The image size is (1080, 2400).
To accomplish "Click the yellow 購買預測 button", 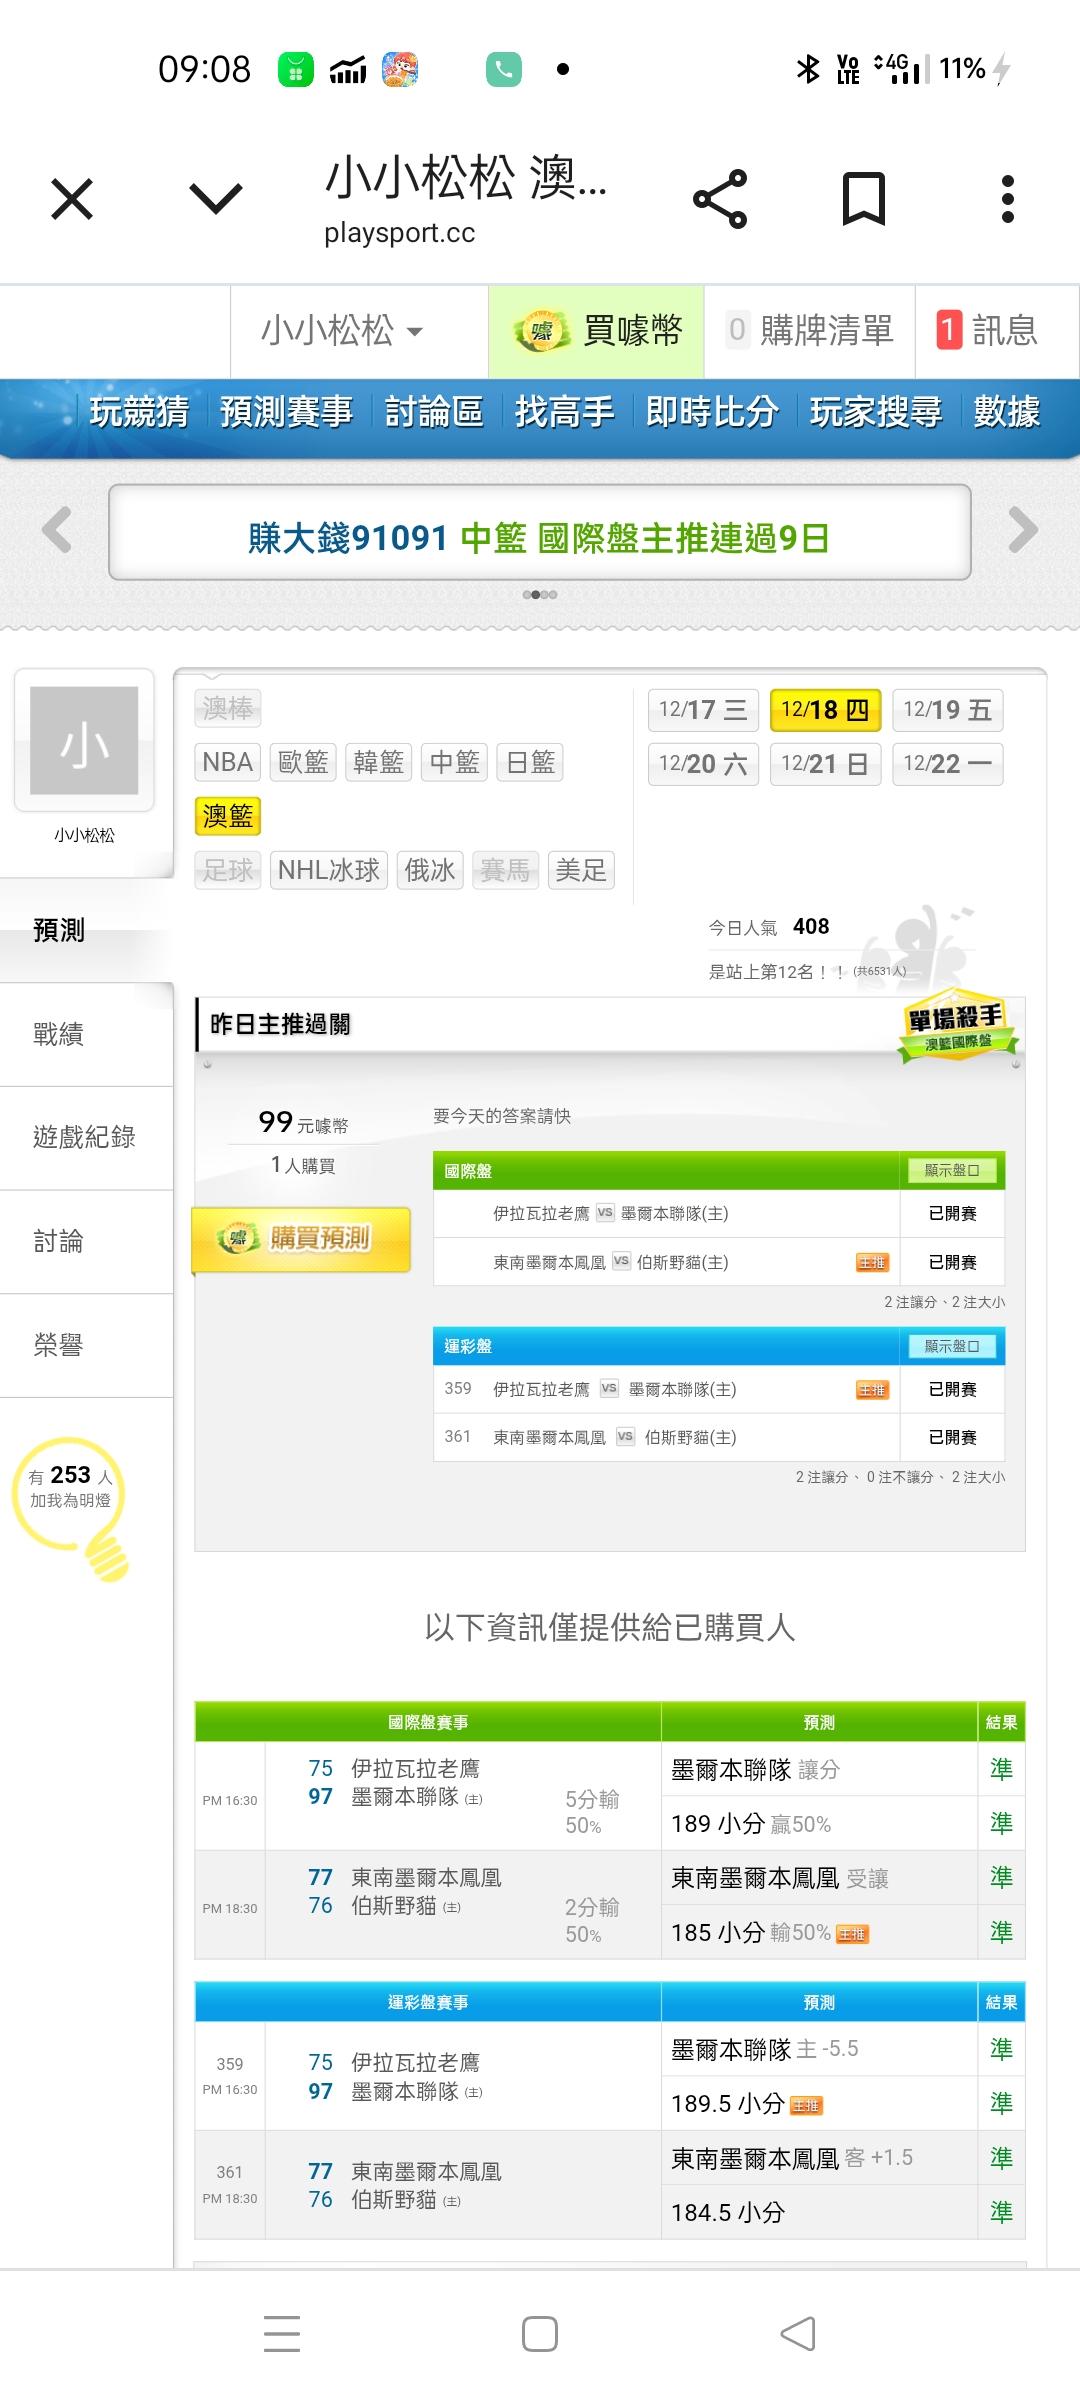I will [301, 1239].
